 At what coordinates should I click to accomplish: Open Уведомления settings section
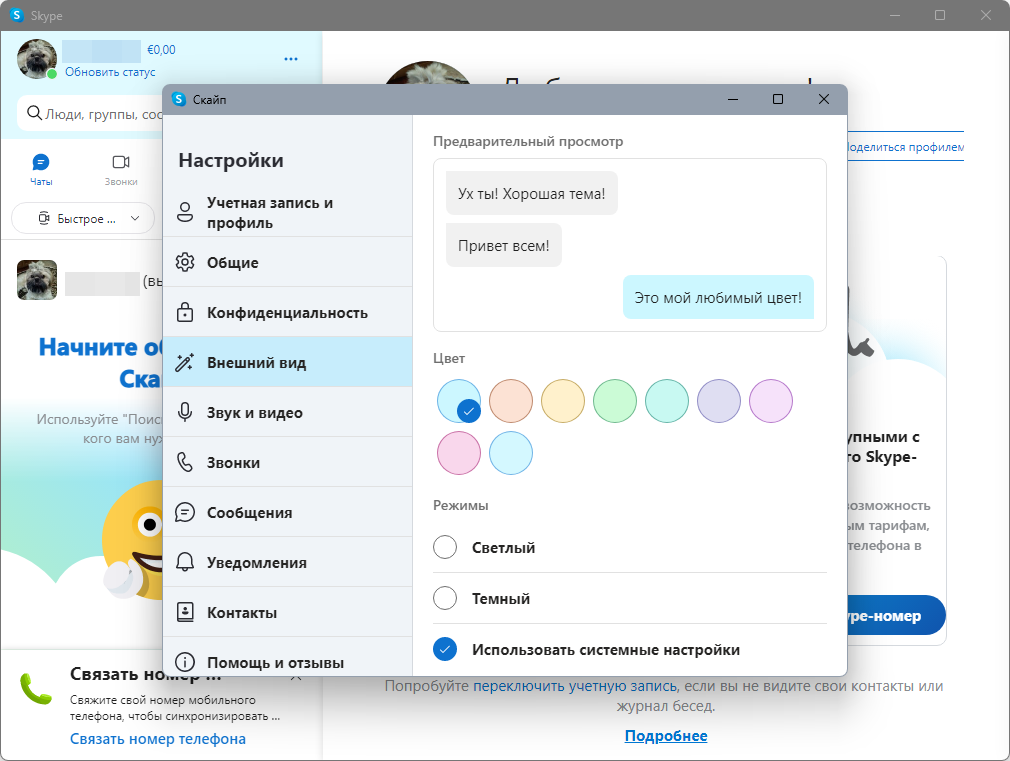point(287,562)
